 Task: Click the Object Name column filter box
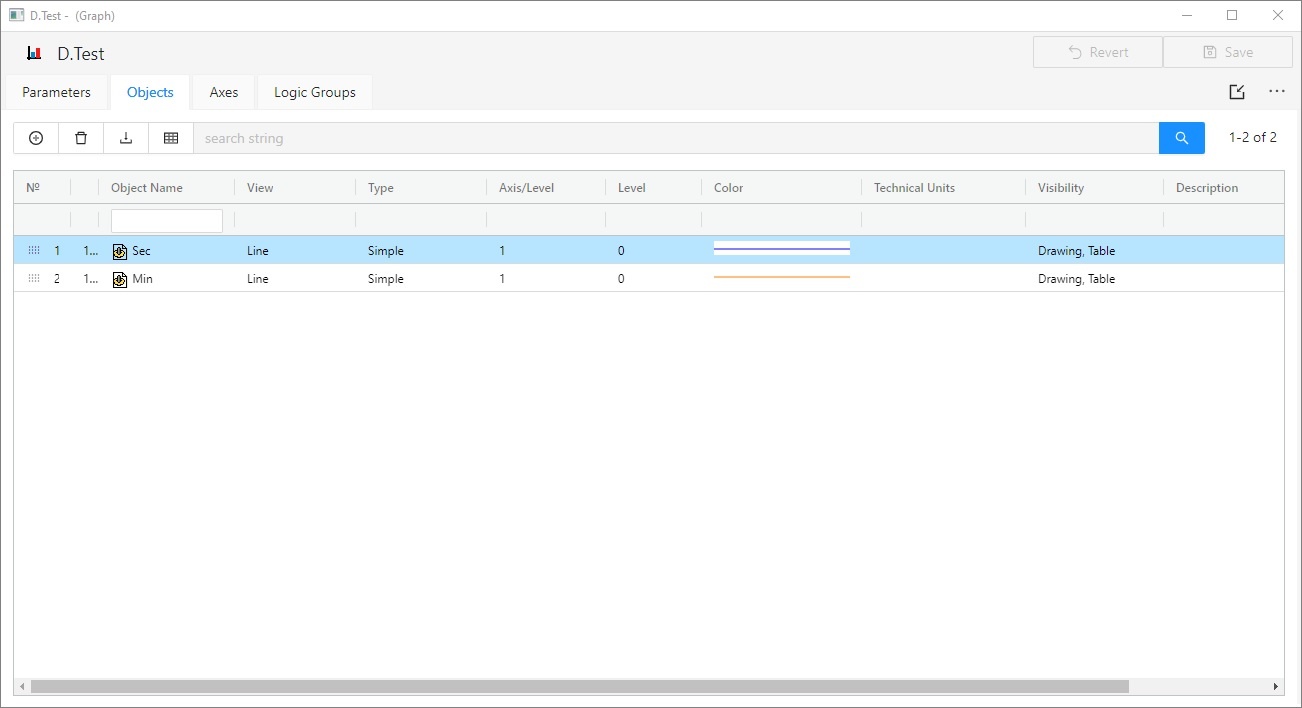pyautogui.click(x=167, y=221)
